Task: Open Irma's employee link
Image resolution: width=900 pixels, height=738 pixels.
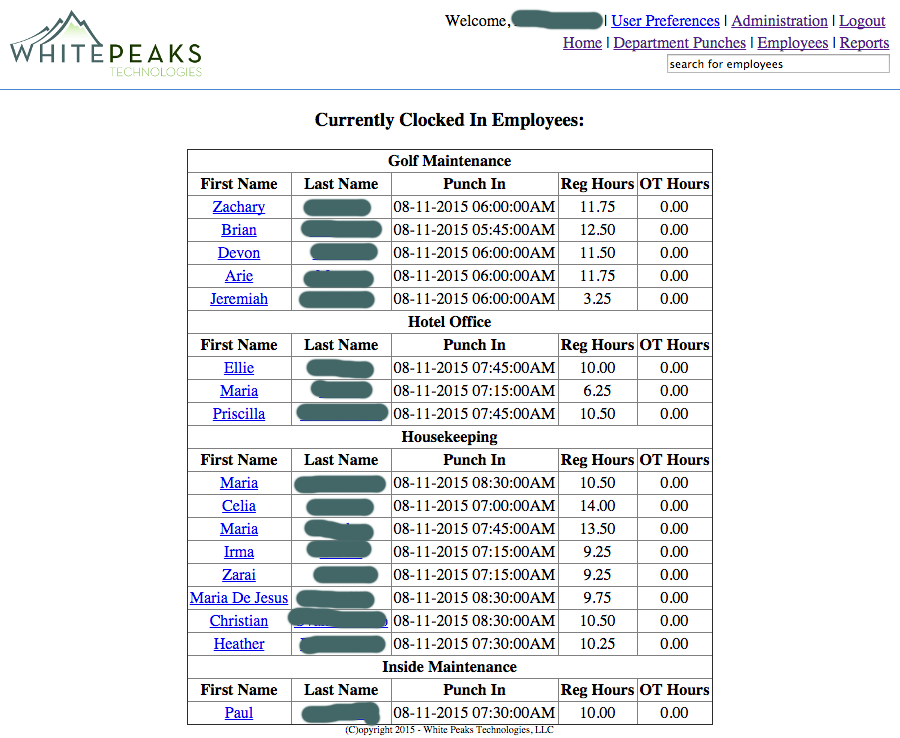Action: [x=239, y=551]
